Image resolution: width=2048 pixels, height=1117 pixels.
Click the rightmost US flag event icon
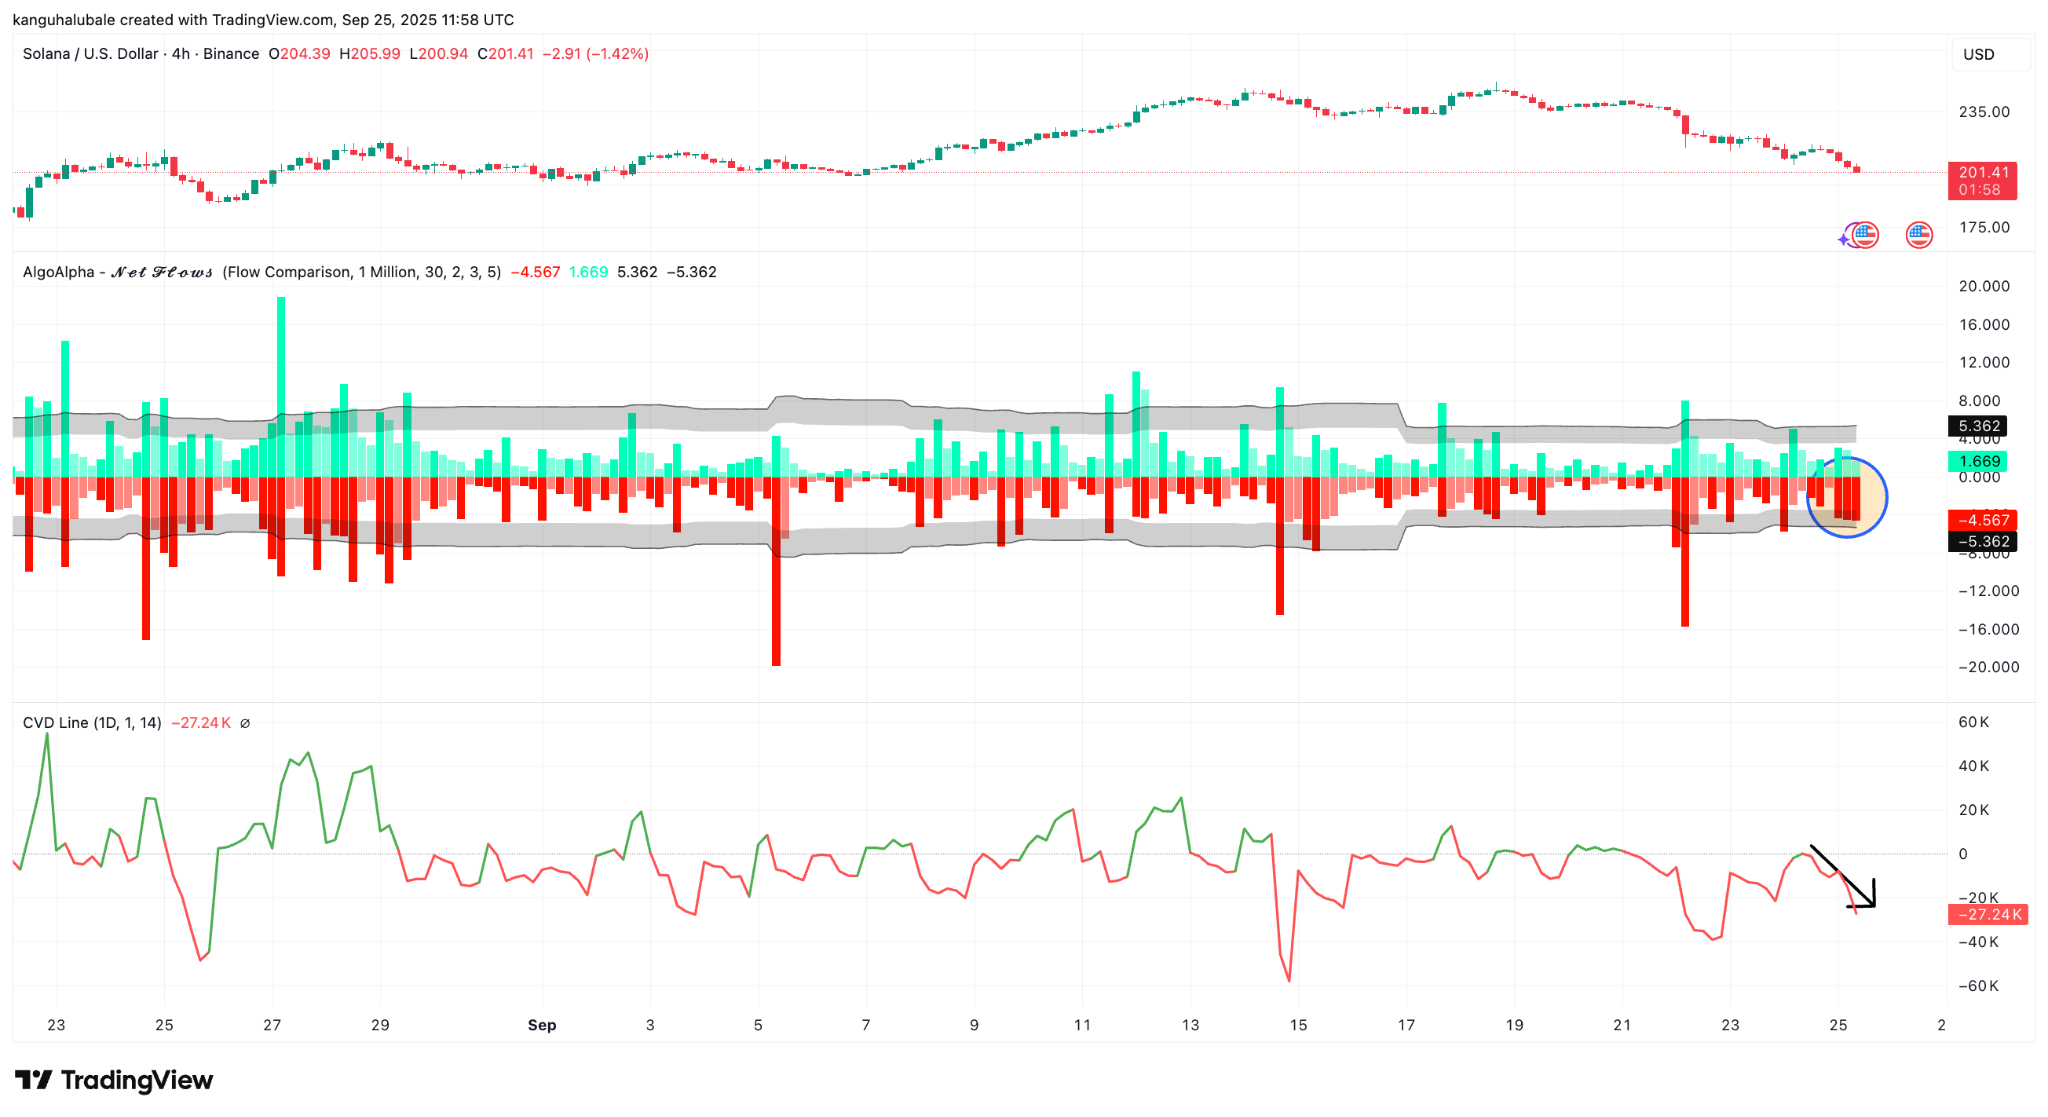click(x=1918, y=235)
